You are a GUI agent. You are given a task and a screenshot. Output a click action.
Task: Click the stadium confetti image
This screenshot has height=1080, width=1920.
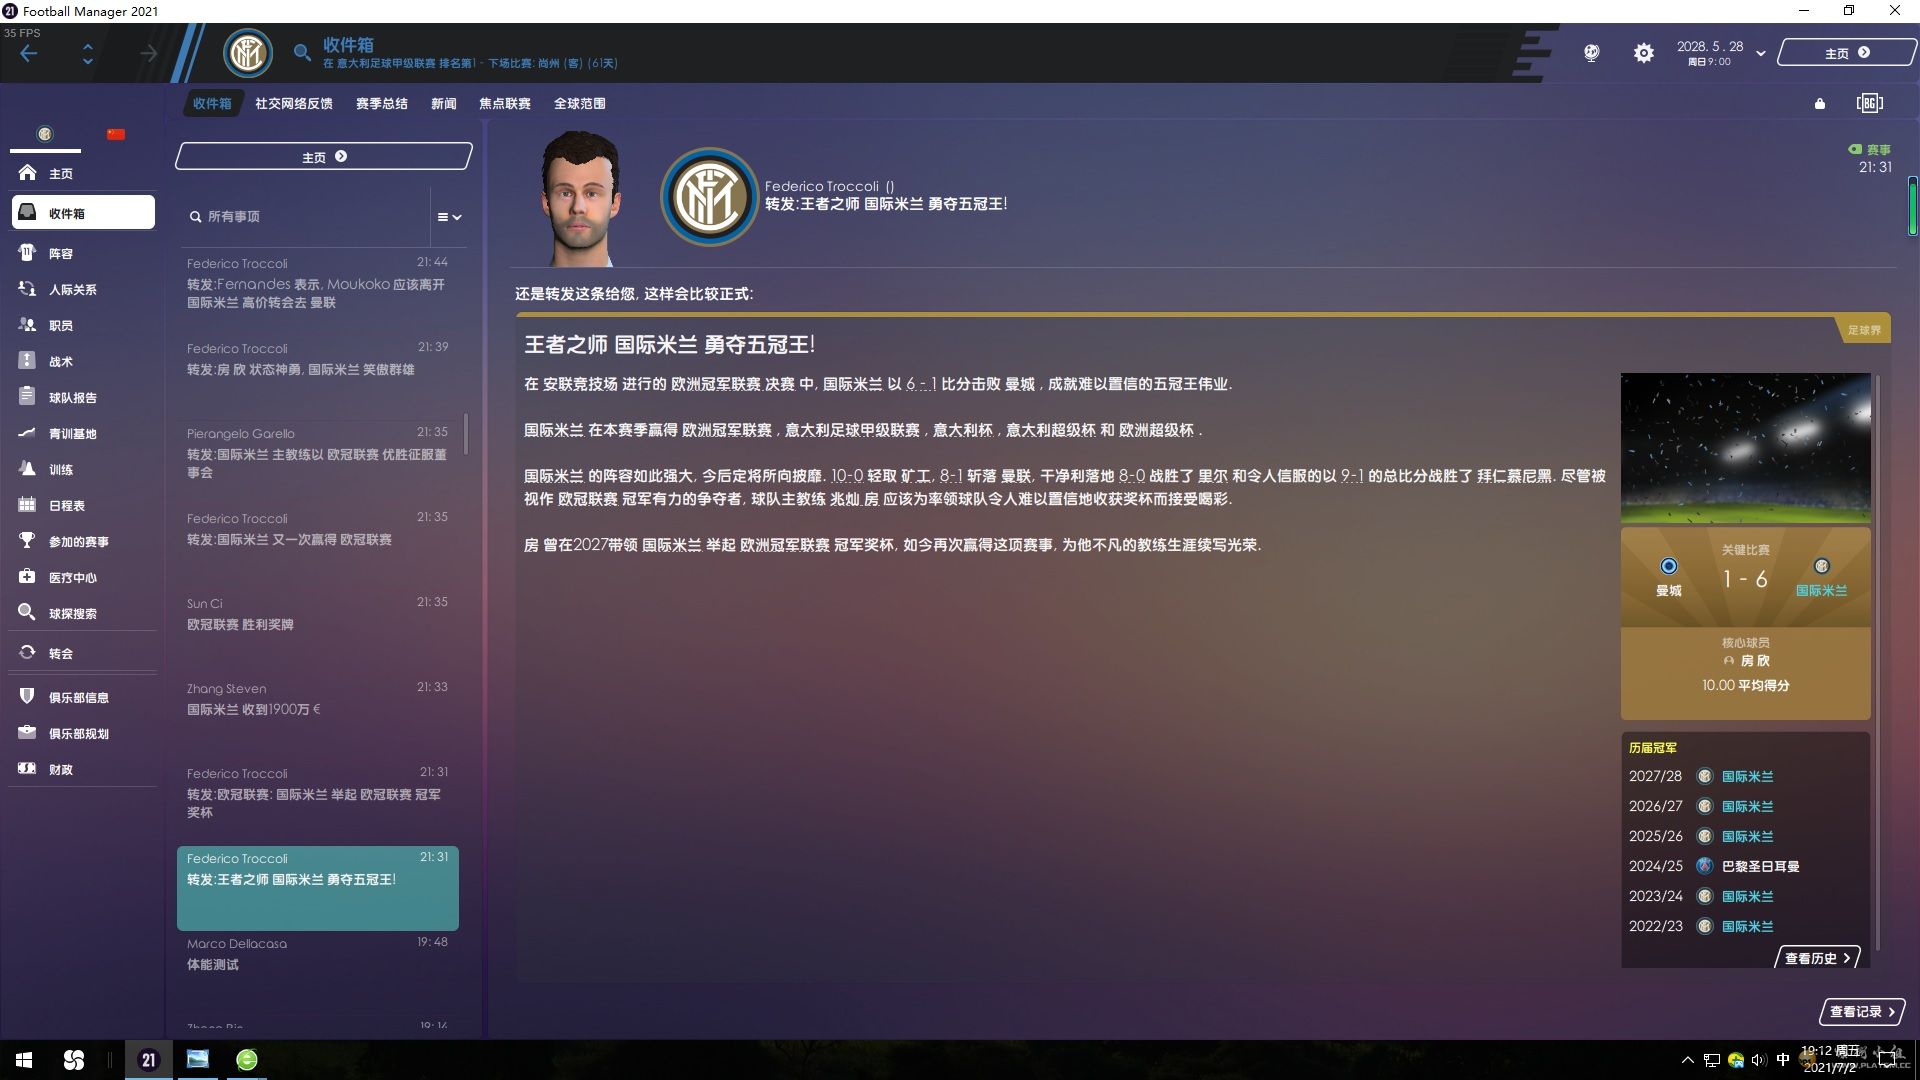tap(1745, 448)
